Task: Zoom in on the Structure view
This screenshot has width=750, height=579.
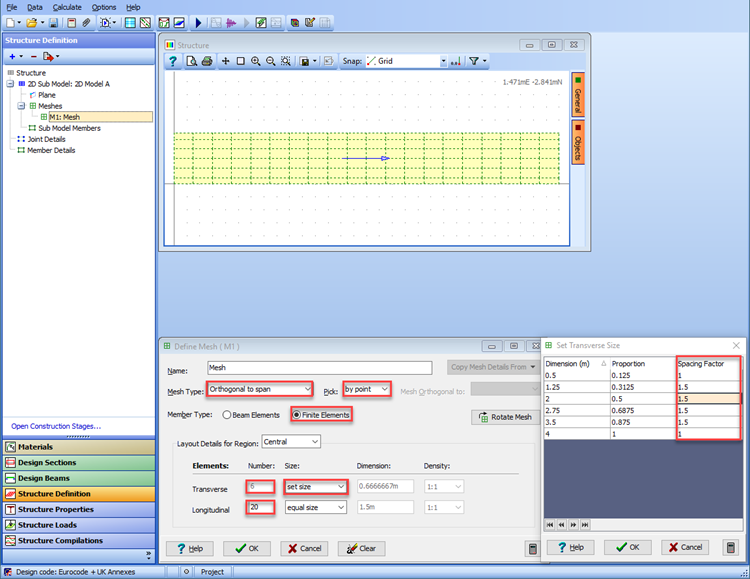Action: coord(256,61)
